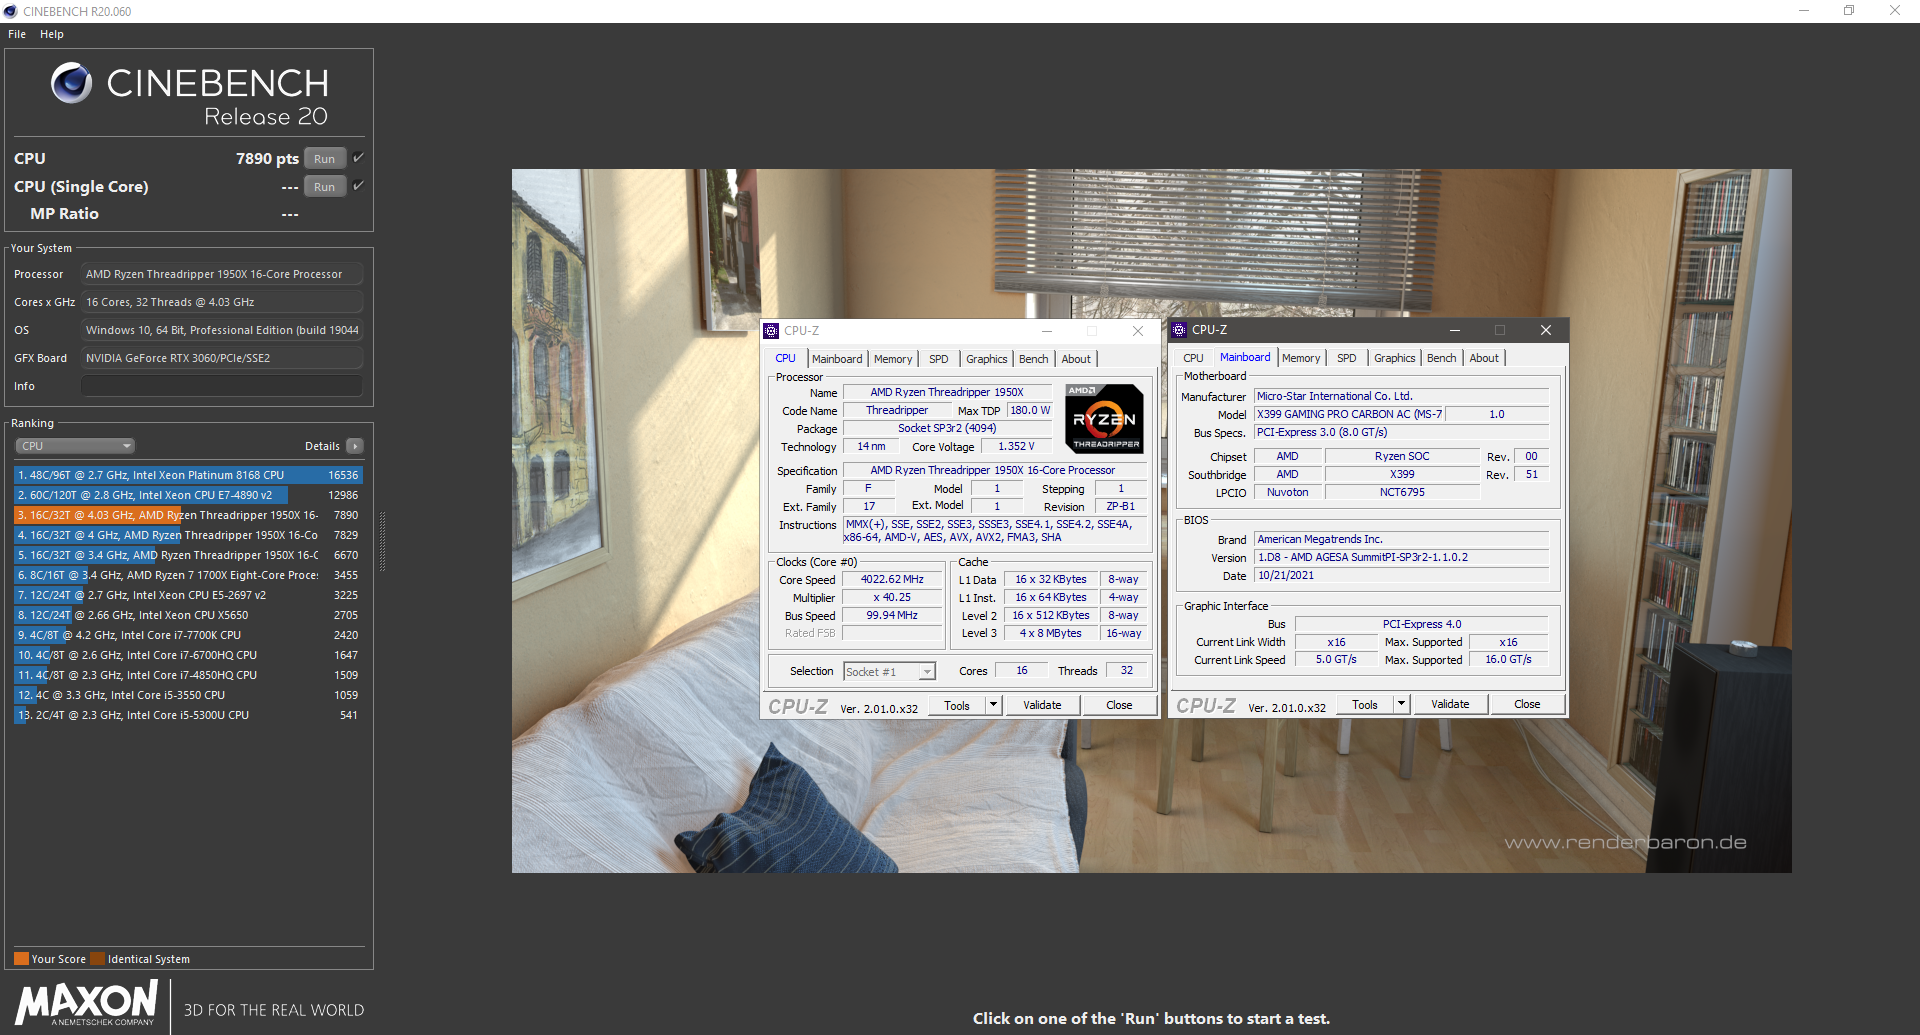
Task: Open the Socket #1 selection dropdown
Action: click(x=890, y=672)
